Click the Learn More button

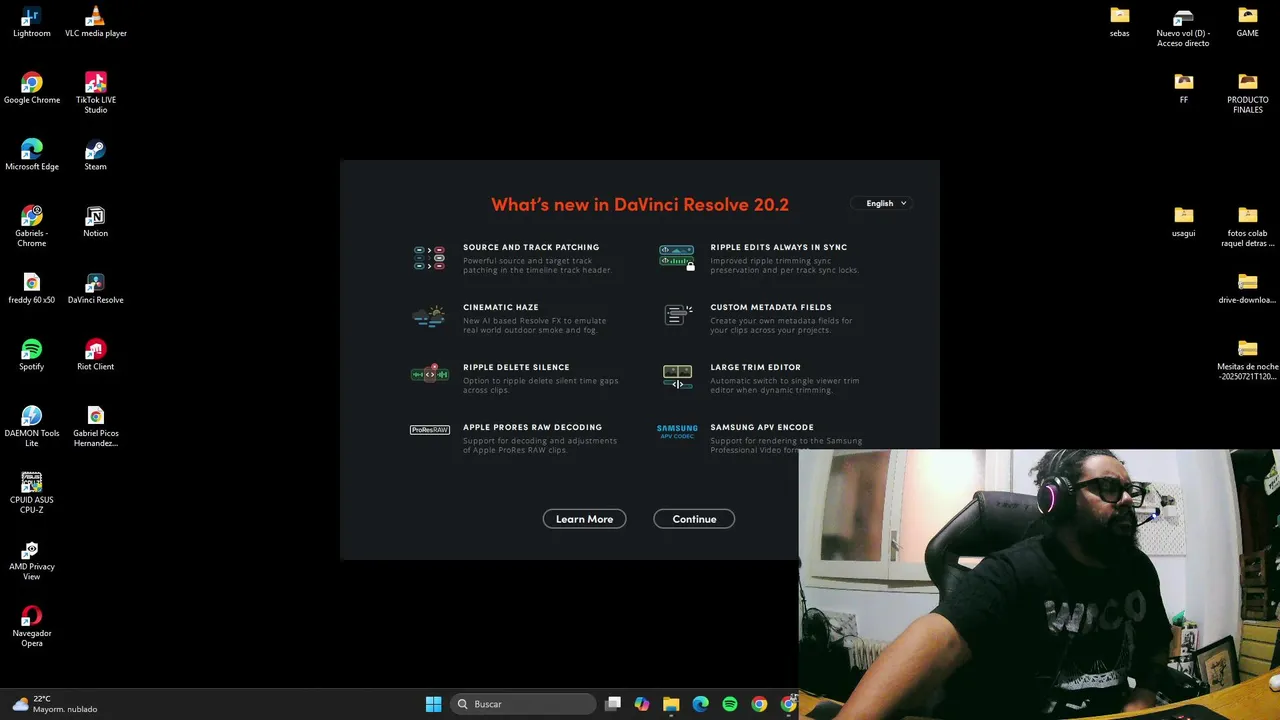584,519
